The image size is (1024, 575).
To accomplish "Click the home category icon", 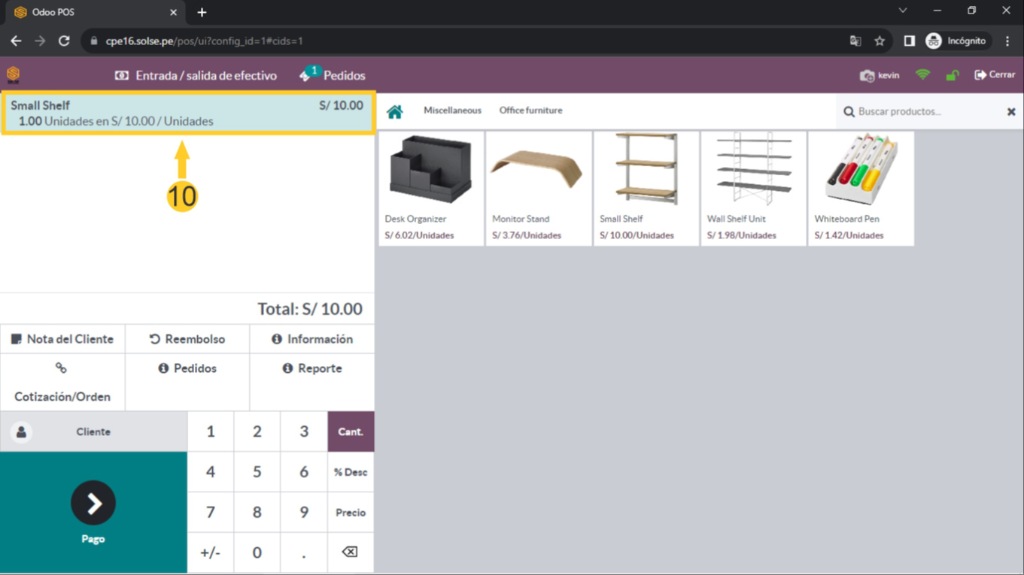I will [395, 111].
